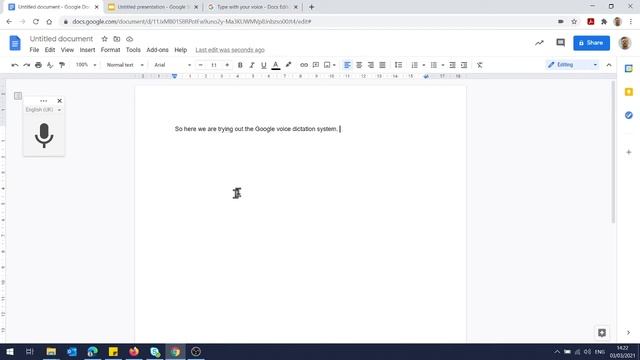The height and width of the screenshot is (360, 640).
Task: Toggle bulleted list
Action: [x=434, y=65]
